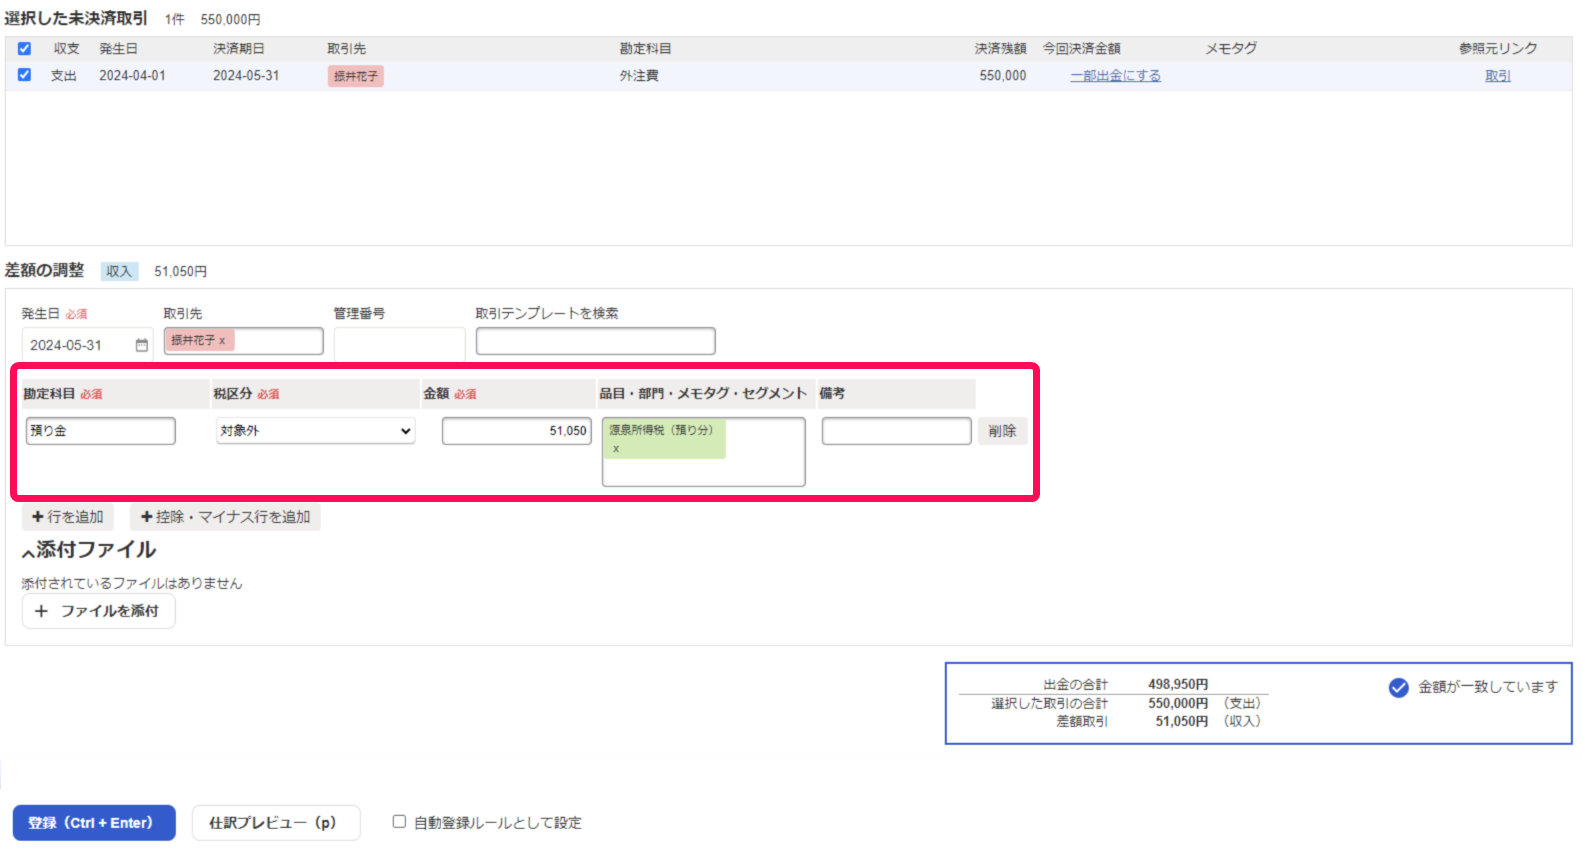Enable 自動登録ルールとして設定 checkbox
Viewport: 1582px width, 850px height.
coord(399,822)
